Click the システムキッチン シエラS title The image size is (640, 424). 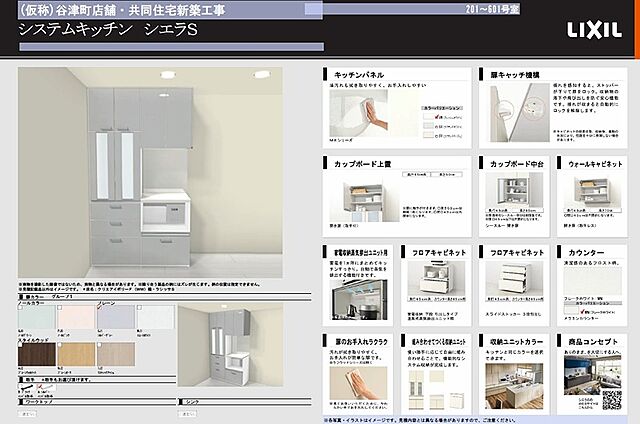pyautogui.click(x=108, y=30)
